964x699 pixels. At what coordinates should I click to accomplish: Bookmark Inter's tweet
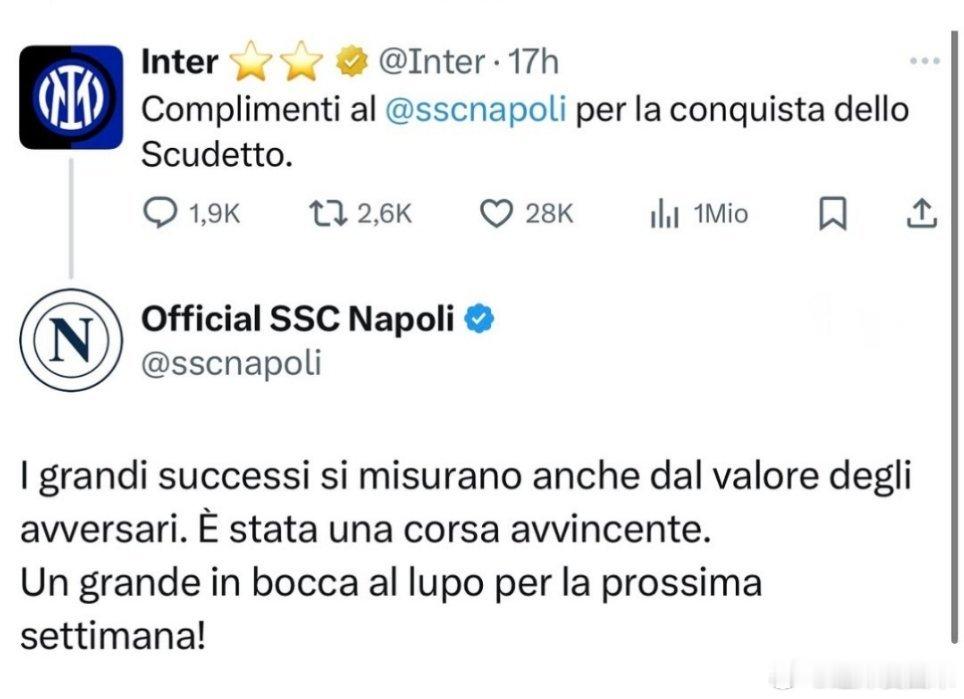[832, 213]
